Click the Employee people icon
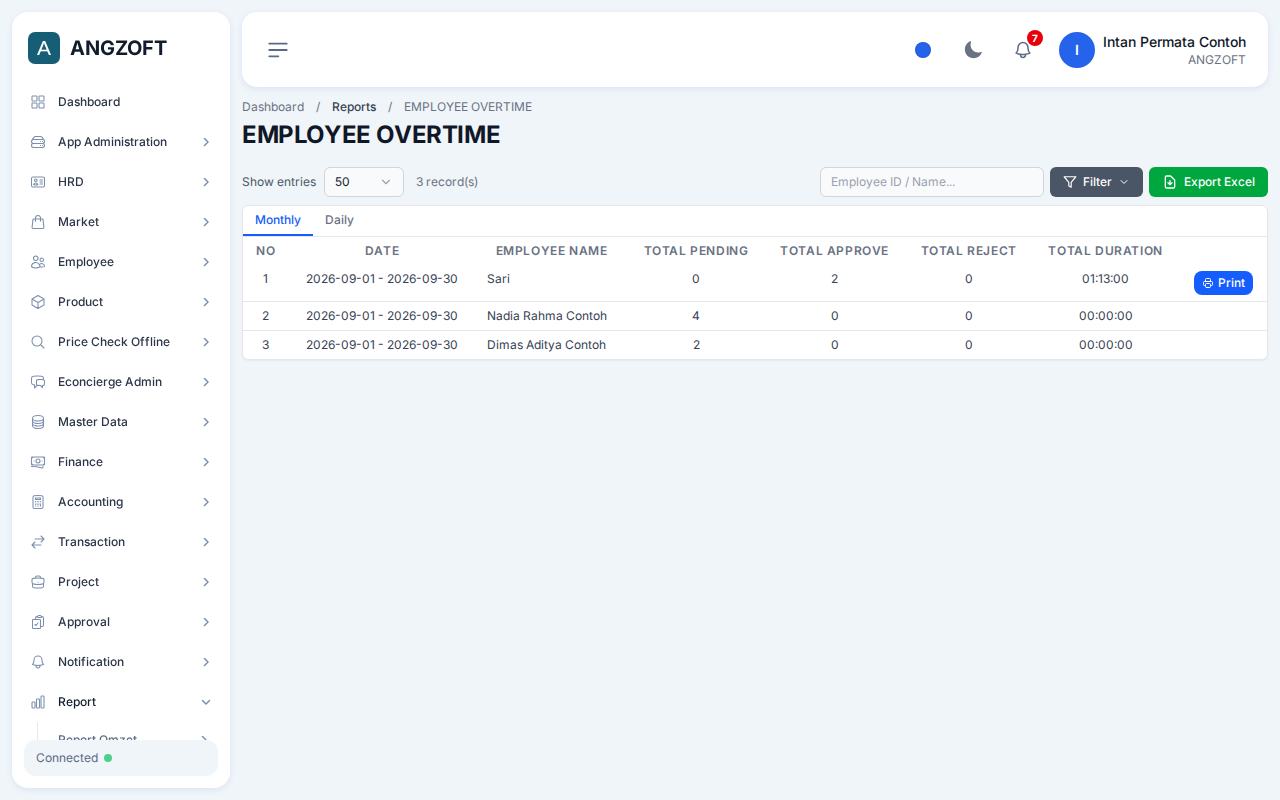Image resolution: width=1280 pixels, height=800 pixels. (38, 262)
